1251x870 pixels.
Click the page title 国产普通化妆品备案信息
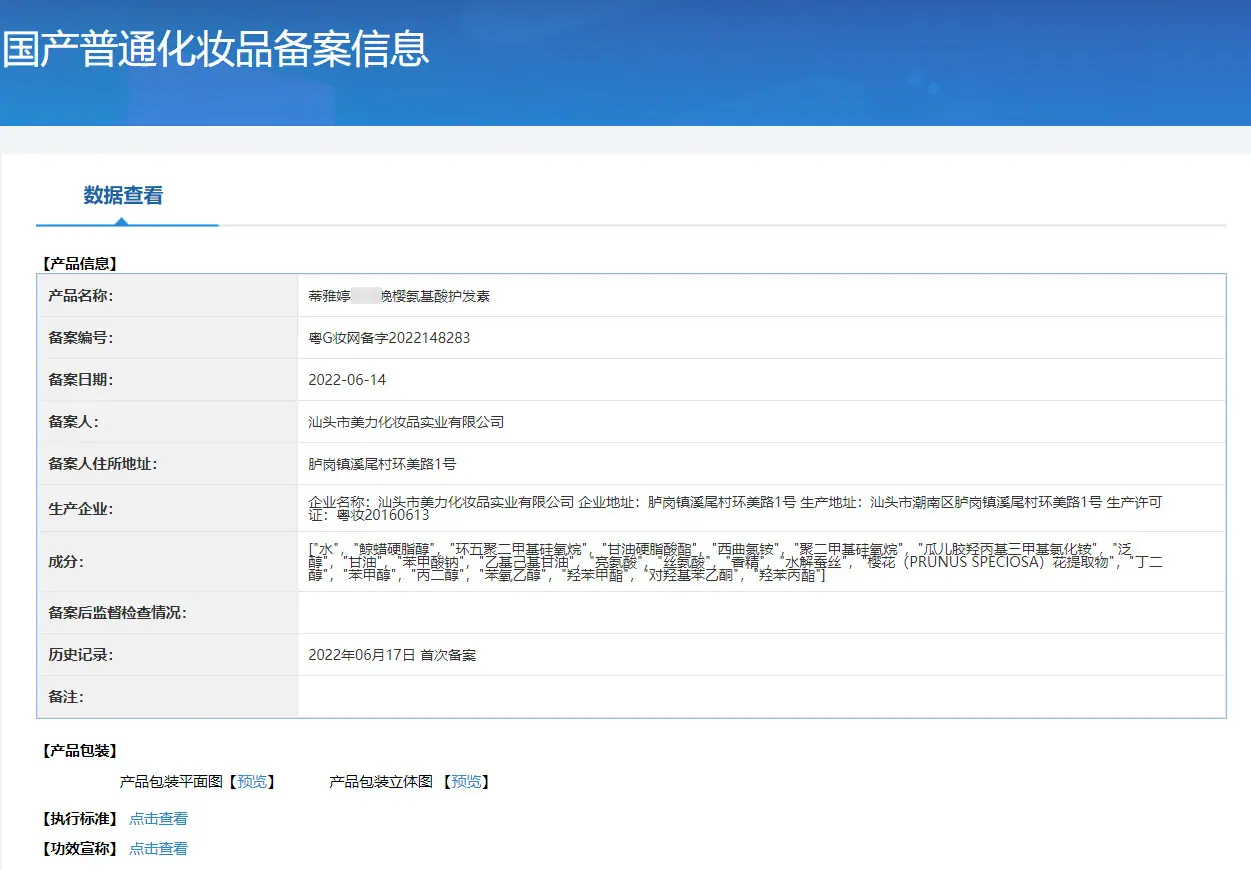coord(216,49)
